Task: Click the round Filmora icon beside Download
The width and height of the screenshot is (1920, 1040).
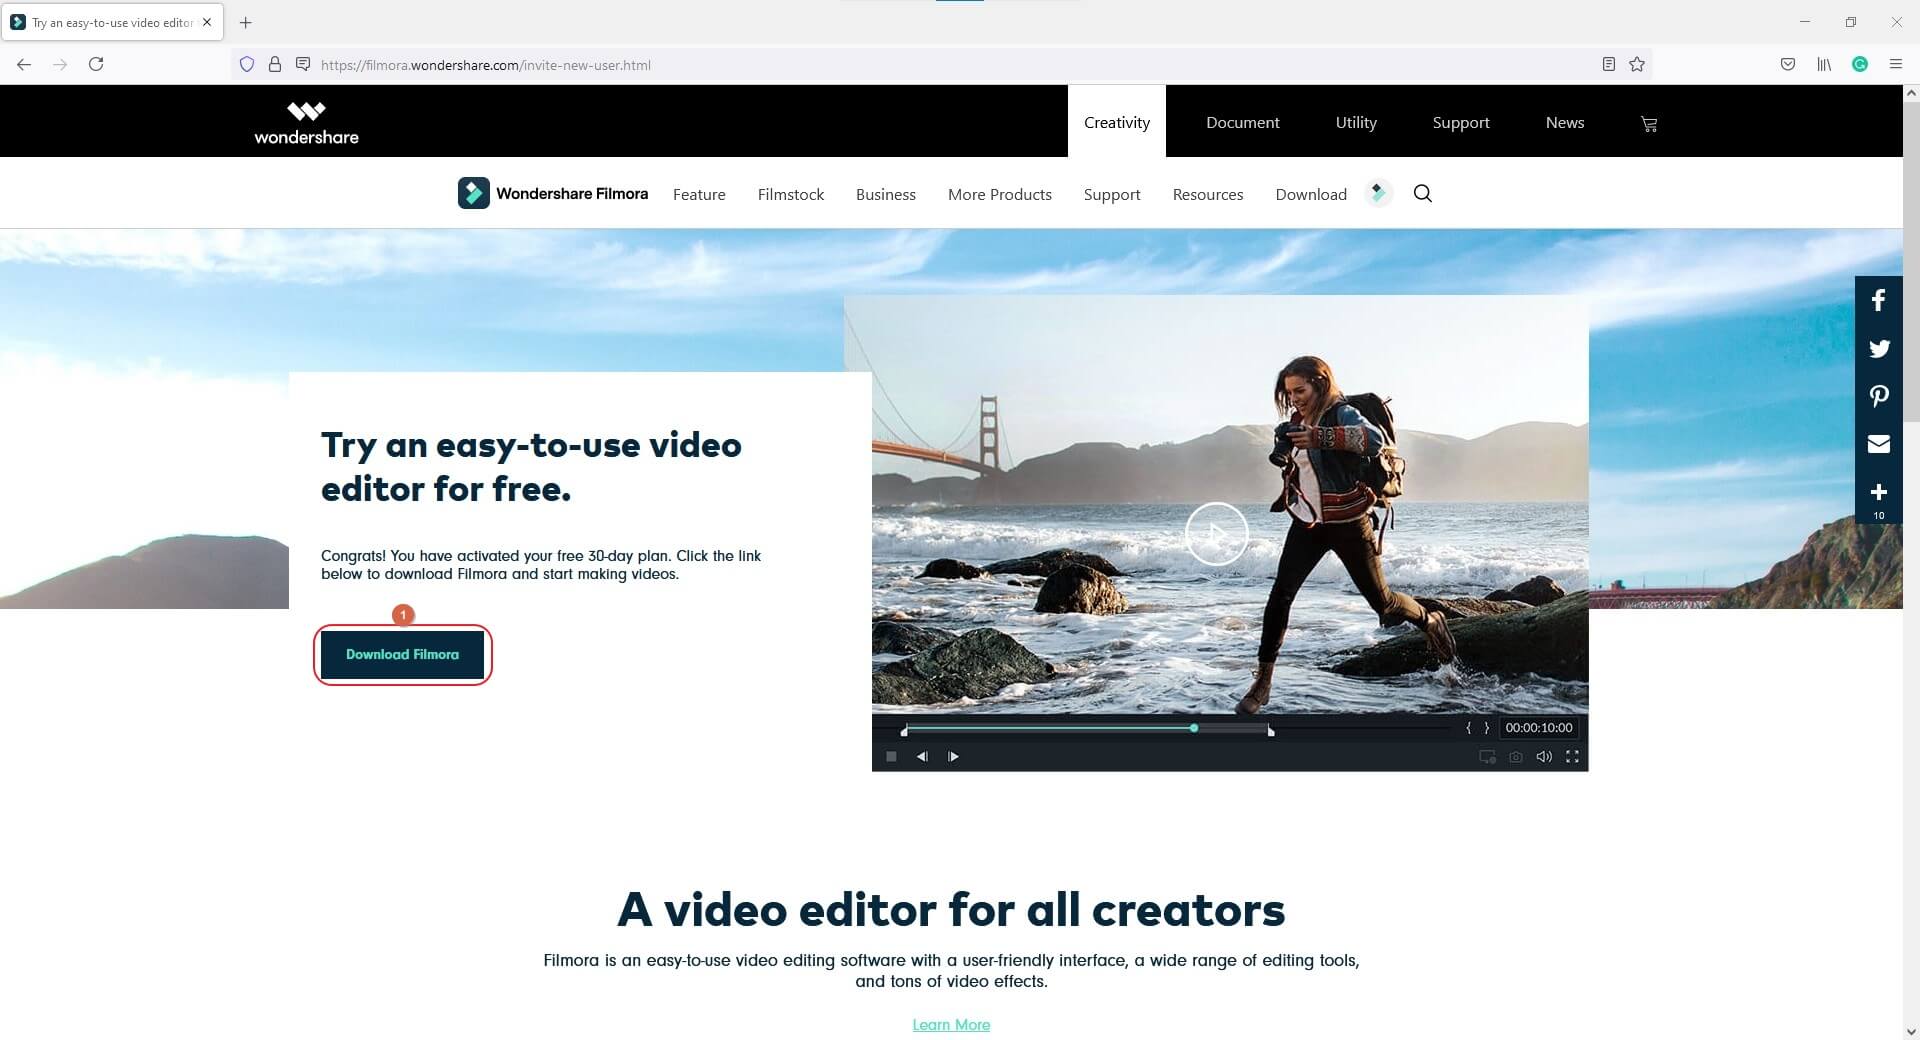Action: pos(1378,193)
